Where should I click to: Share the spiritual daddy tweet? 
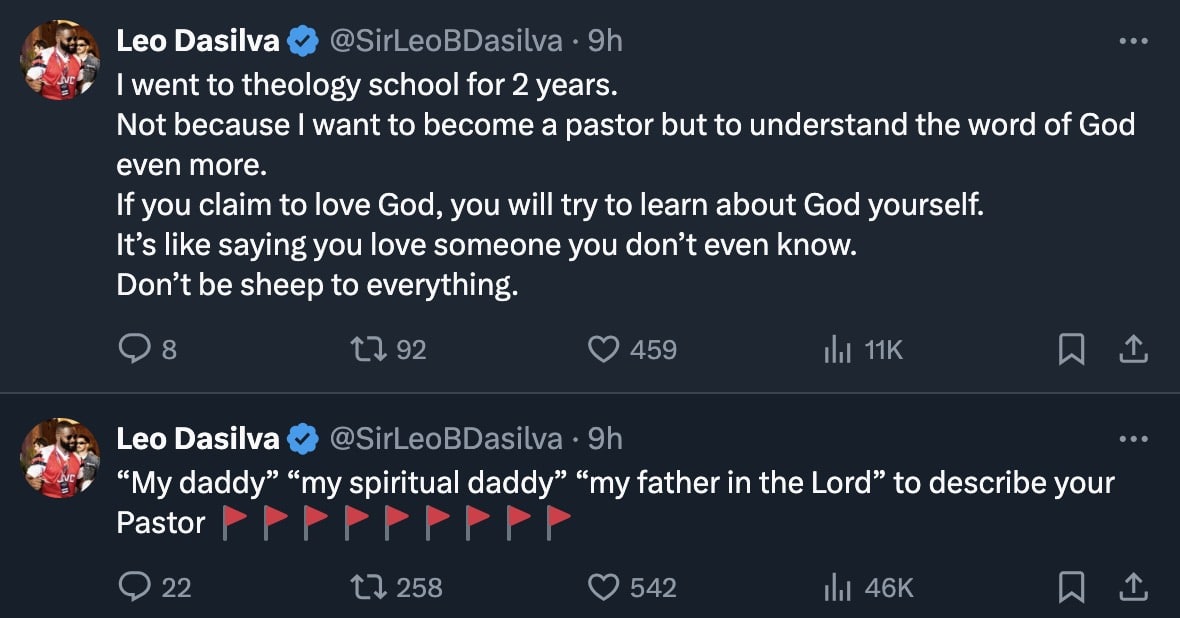coord(1131,588)
